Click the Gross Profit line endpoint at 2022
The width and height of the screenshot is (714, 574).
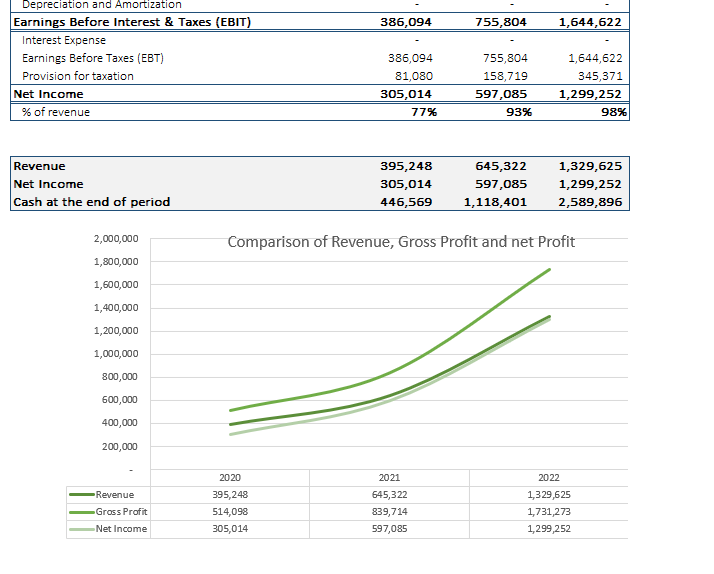549,270
